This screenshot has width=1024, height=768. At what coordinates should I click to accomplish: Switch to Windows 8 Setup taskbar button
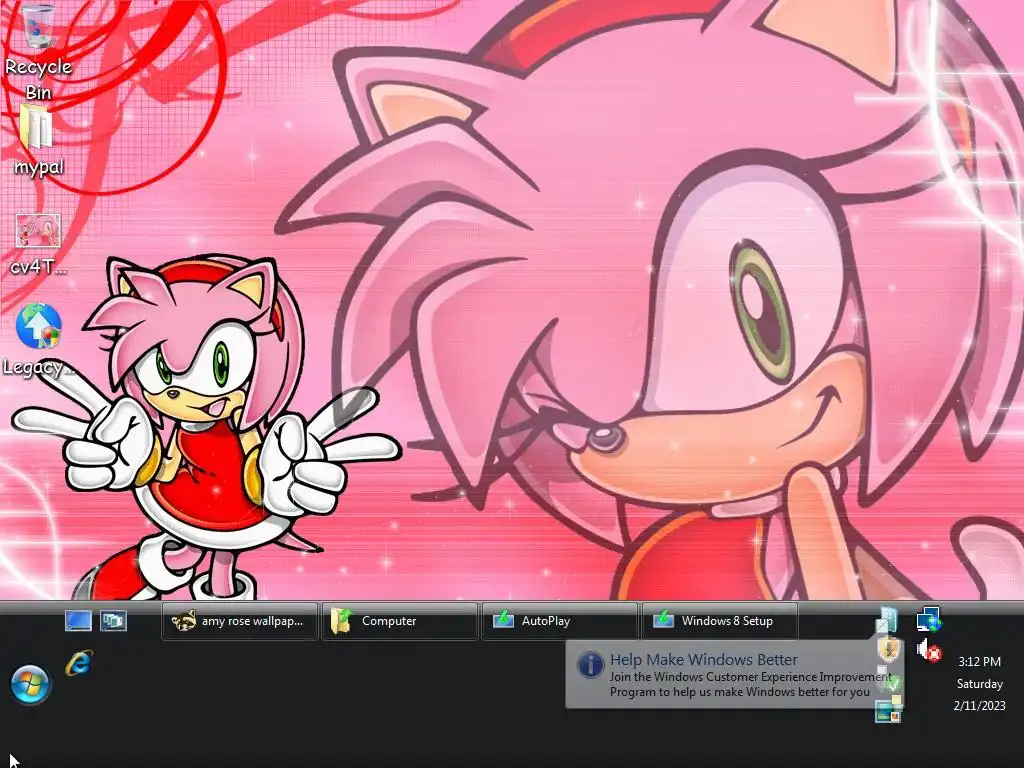(720, 621)
